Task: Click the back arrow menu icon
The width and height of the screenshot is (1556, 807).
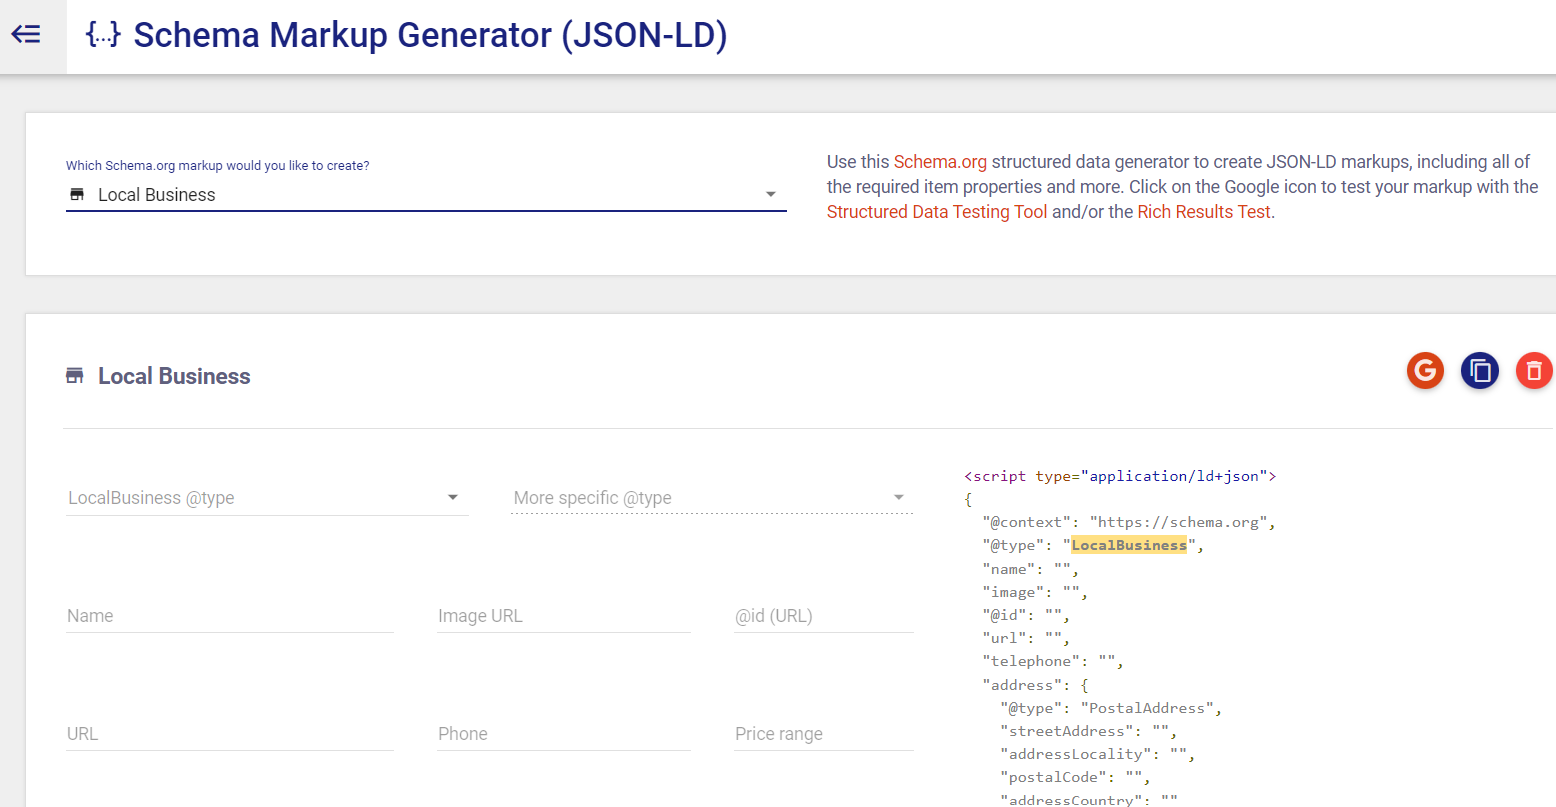Action: coord(26,35)
